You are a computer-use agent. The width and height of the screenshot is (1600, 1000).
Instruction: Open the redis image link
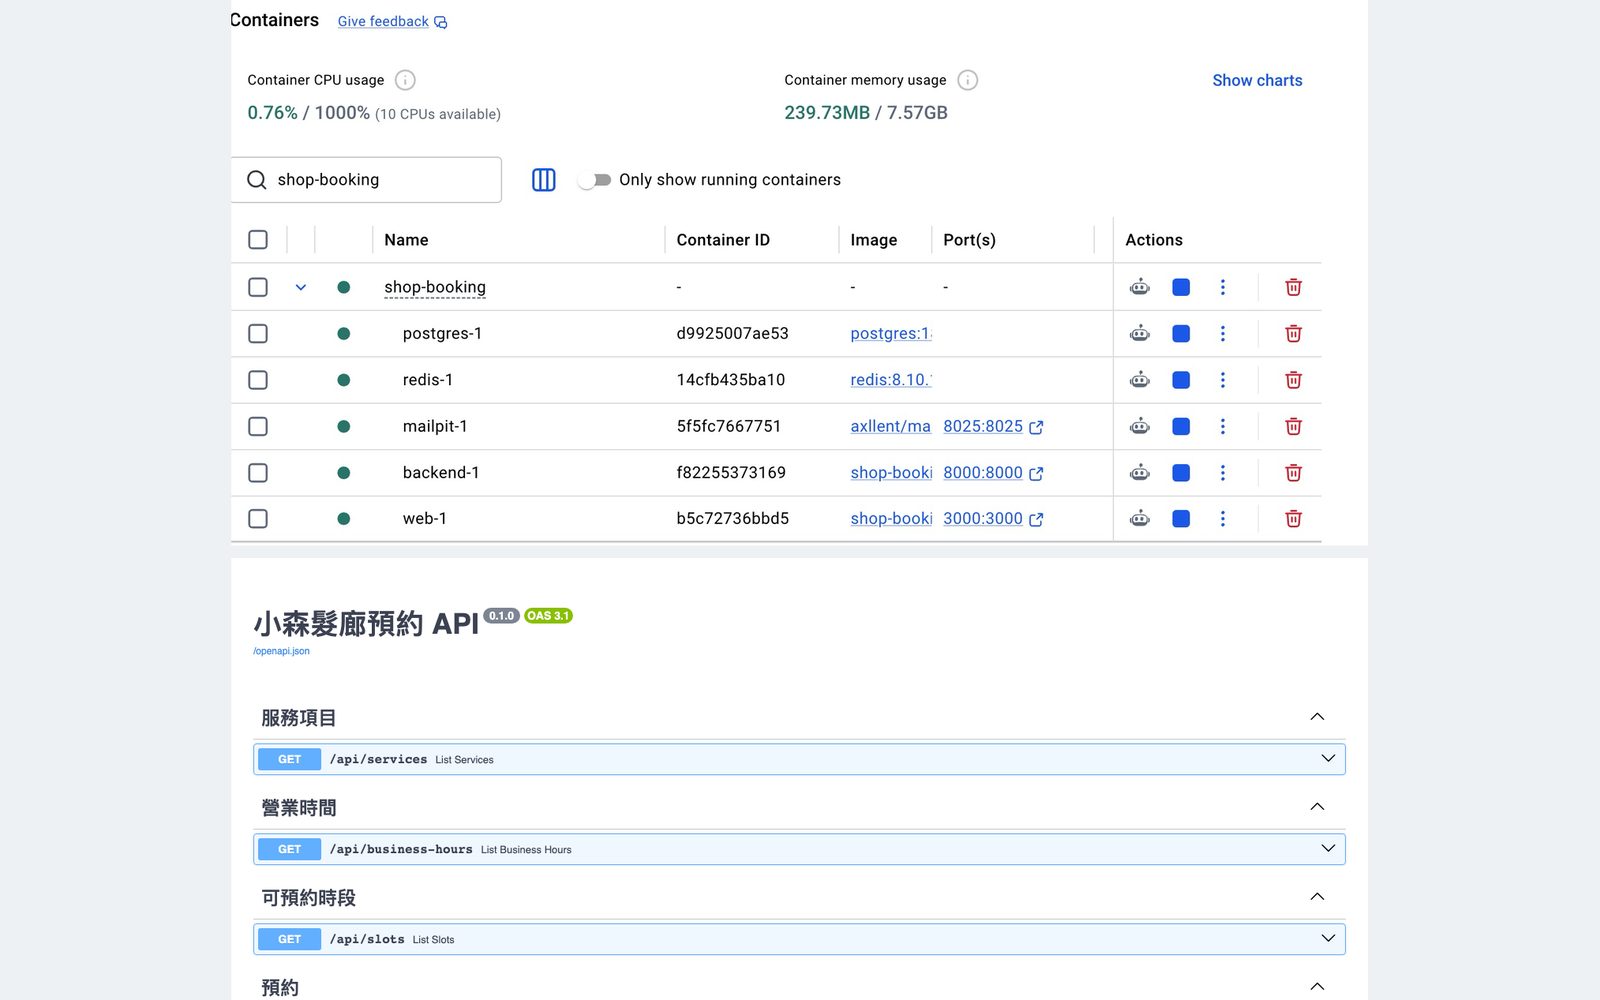891,380
